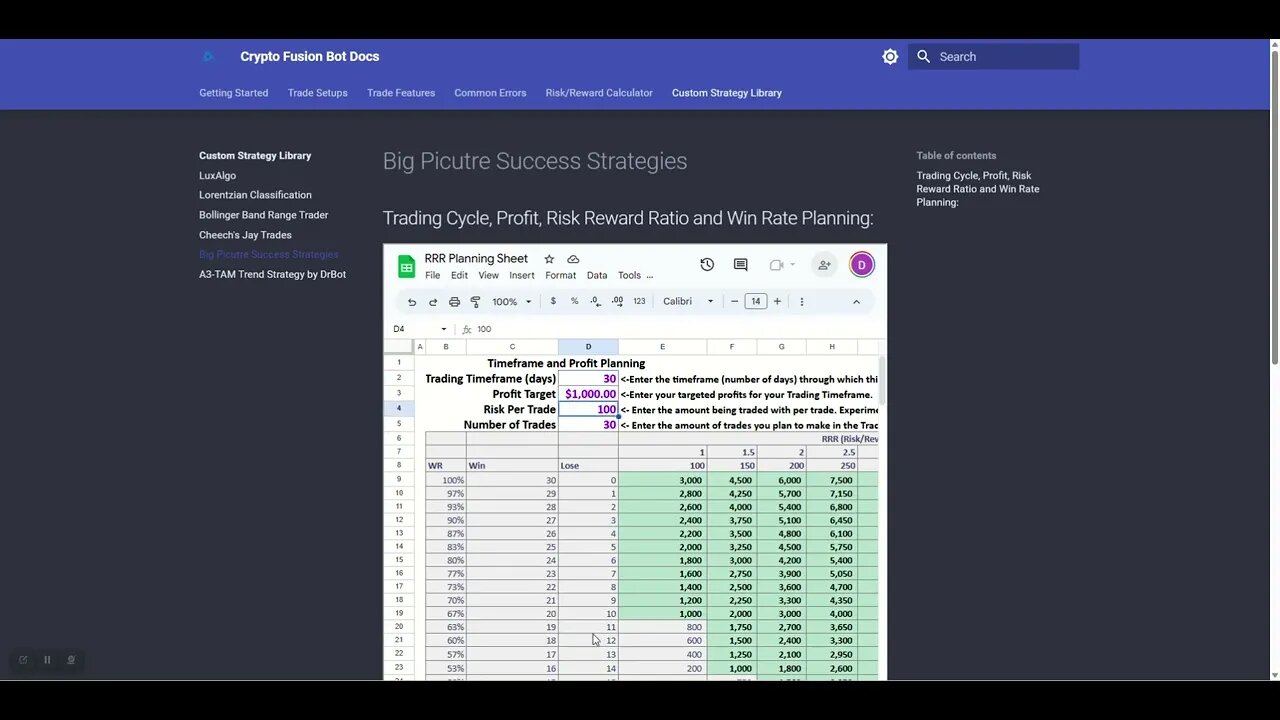Screen dimensions: 1280x720
Task: Open the comments icon in Sheets
Action: [741, 265]
